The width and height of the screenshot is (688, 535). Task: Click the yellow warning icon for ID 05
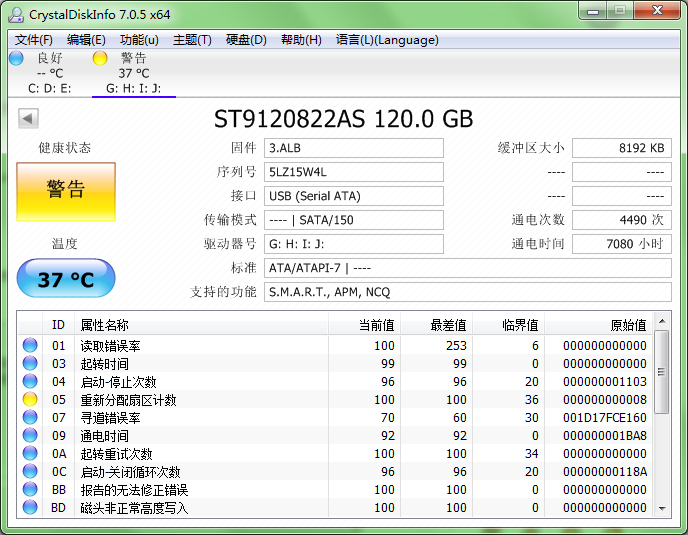[30, 399]
